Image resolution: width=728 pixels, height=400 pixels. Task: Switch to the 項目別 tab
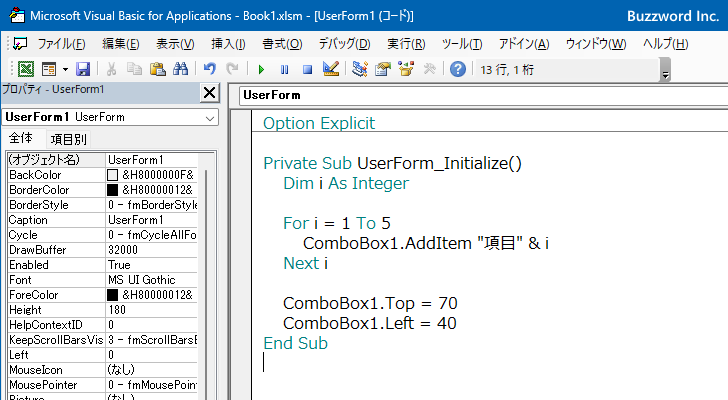[x=68, y=139]
